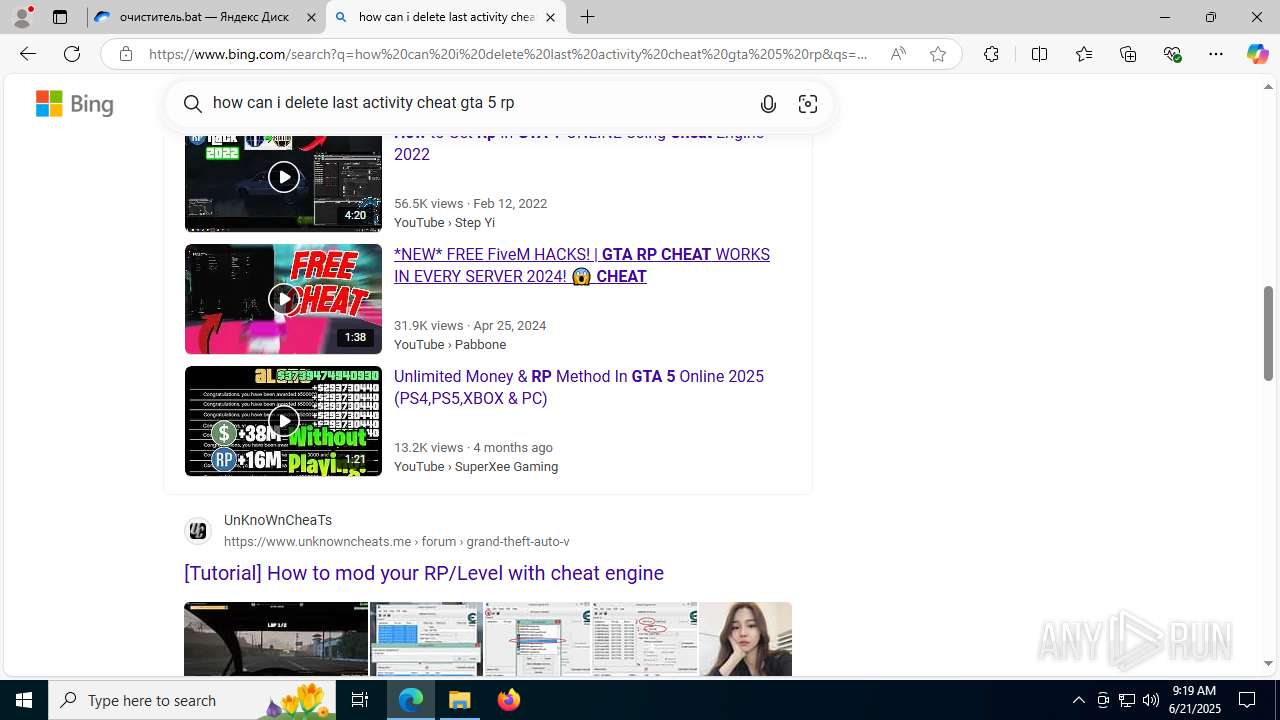The height and width of the screenshot is (720, 1280).
Task: Open the Cheat Engine 2022 video title link
Action: tap(579, 143)
